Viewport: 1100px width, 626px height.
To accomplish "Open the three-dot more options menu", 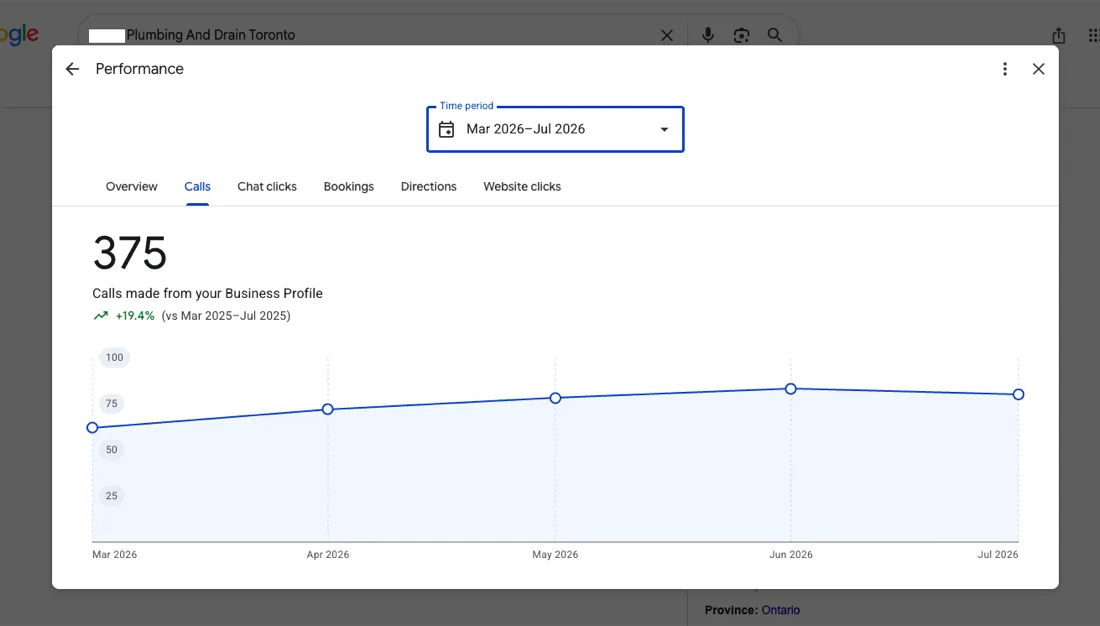I will tap(1005, 69).
